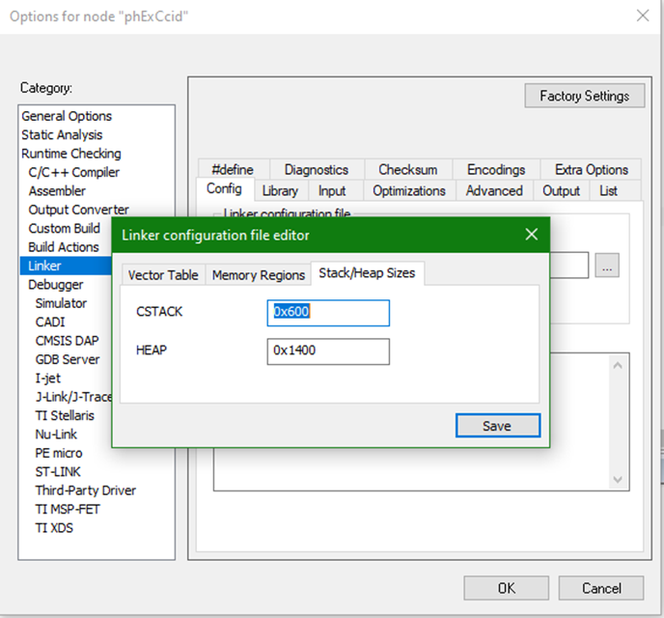Select Output Converter category
The image size is (664, 618).
pos(78,210)
